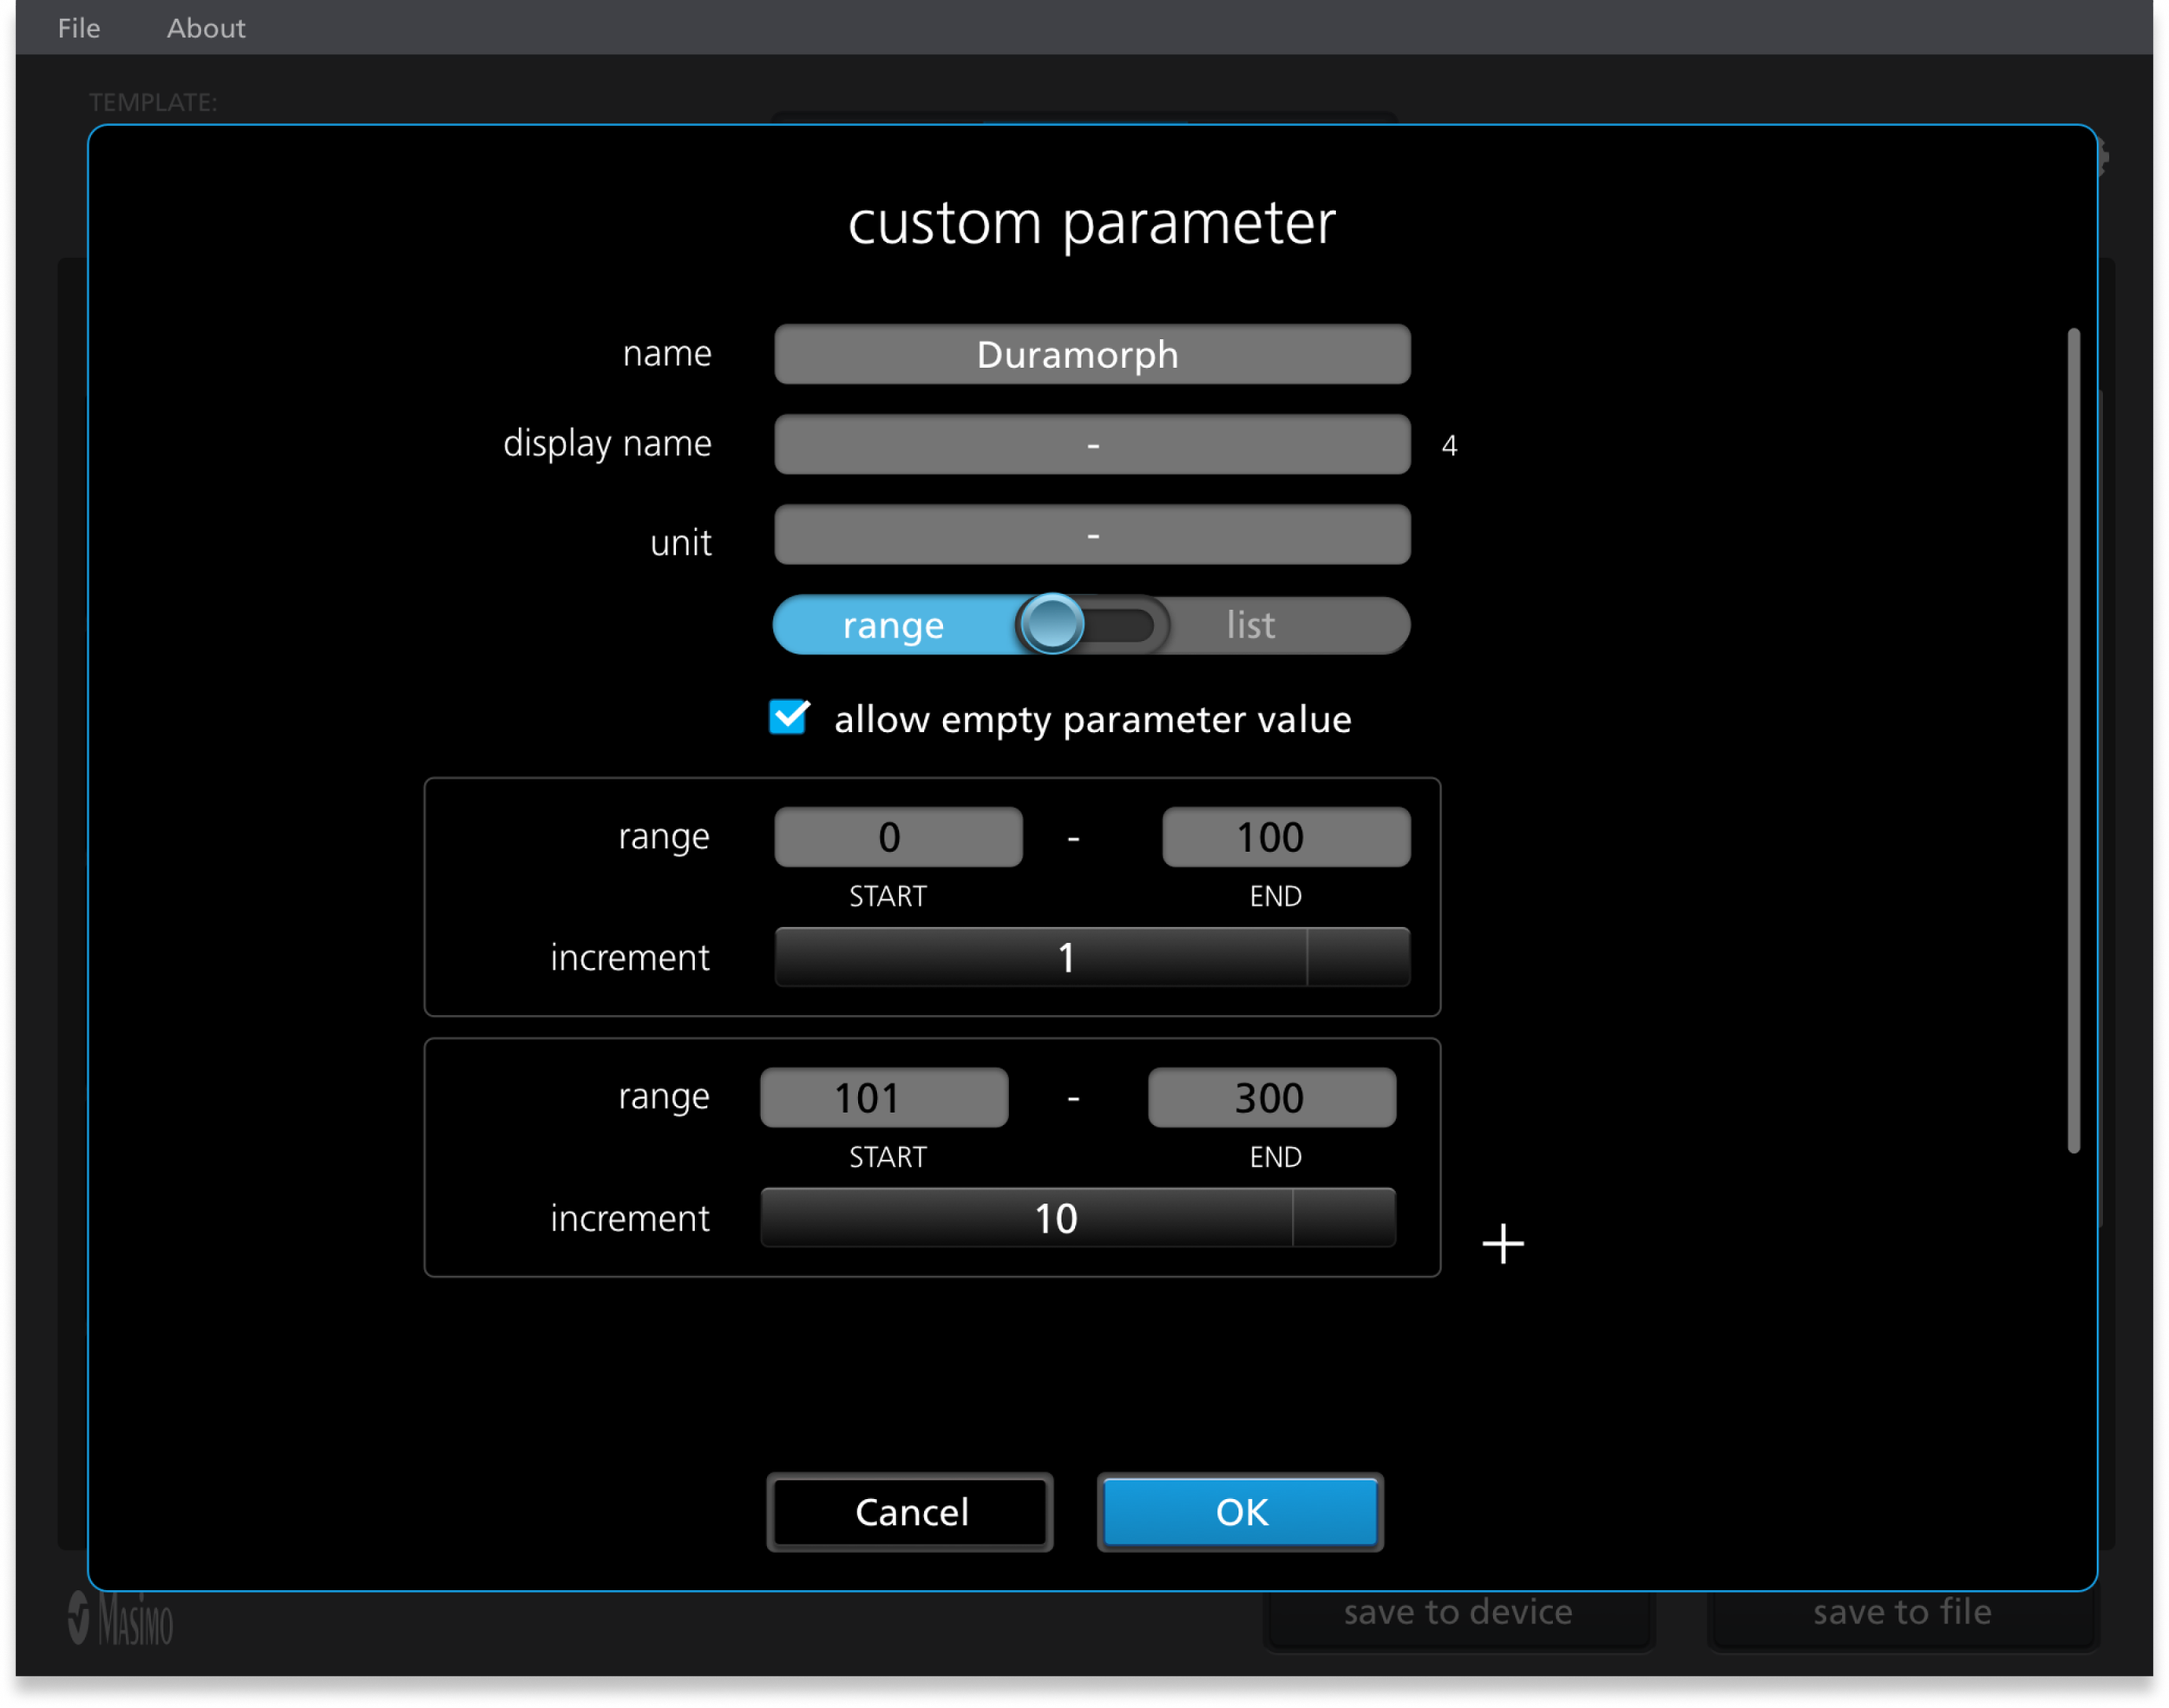2169x1708 pixels.
Task: Select the list option label
Action: coord(1250,626)
